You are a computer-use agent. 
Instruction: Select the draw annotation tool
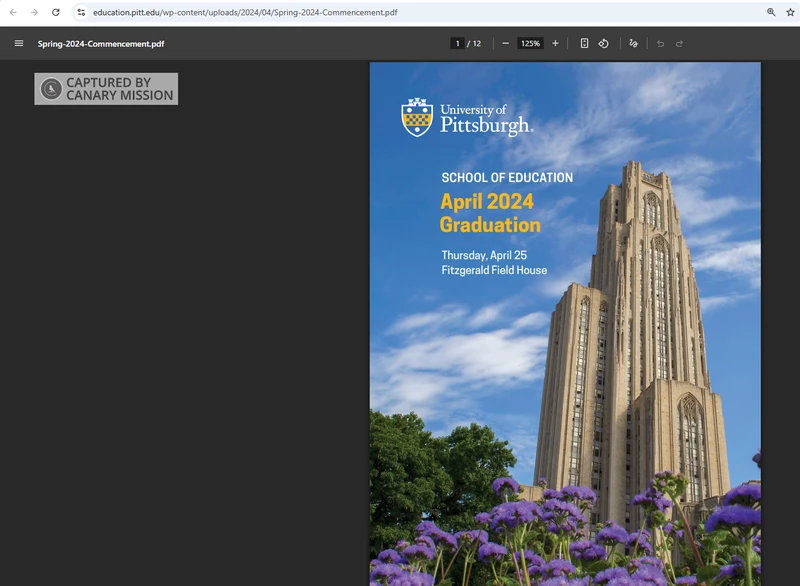(x=634, y=43)
